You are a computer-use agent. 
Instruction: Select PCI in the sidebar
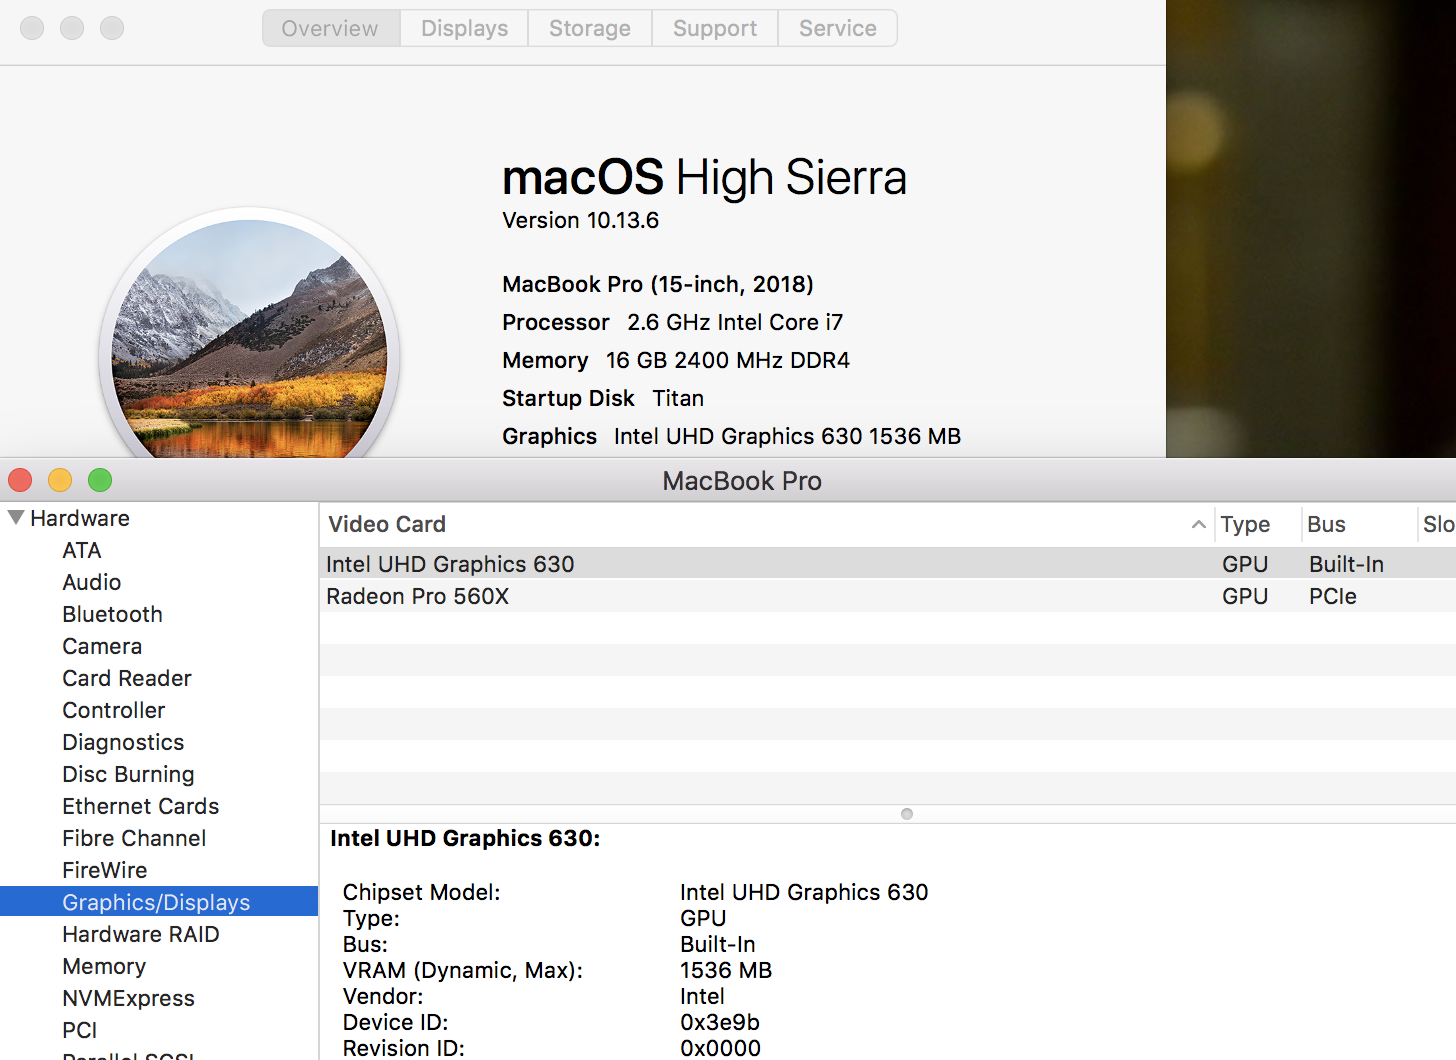point(80,1030)
